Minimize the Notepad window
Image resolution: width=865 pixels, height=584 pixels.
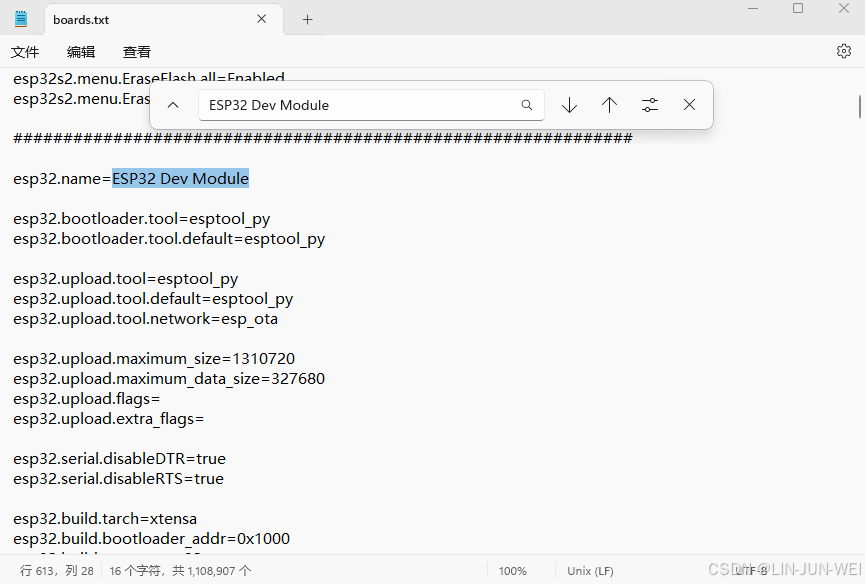pyautogui.click(x=752, y=8)
